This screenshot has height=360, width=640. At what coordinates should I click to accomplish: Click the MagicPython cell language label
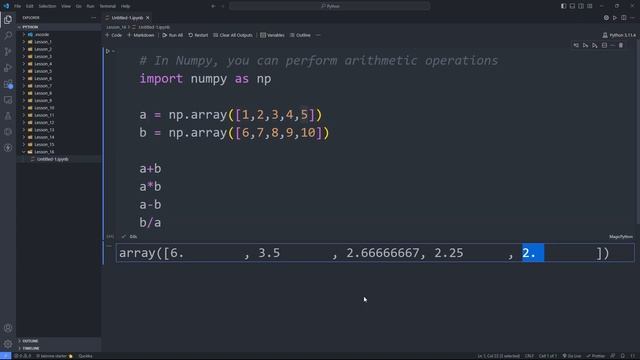[621, 237]
